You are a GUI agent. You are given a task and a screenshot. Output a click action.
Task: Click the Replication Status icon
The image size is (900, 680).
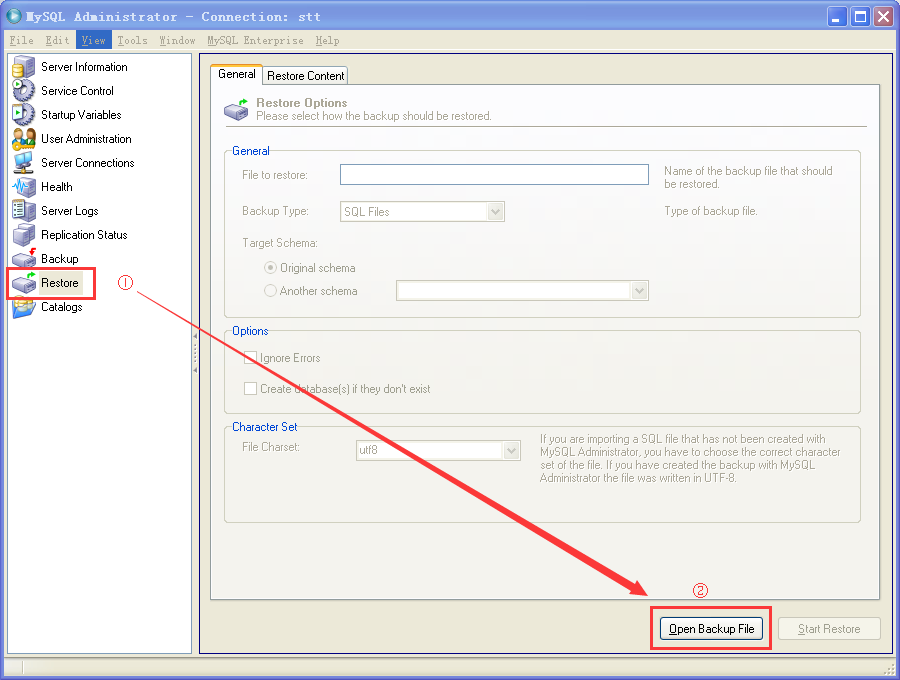[24, 235]
